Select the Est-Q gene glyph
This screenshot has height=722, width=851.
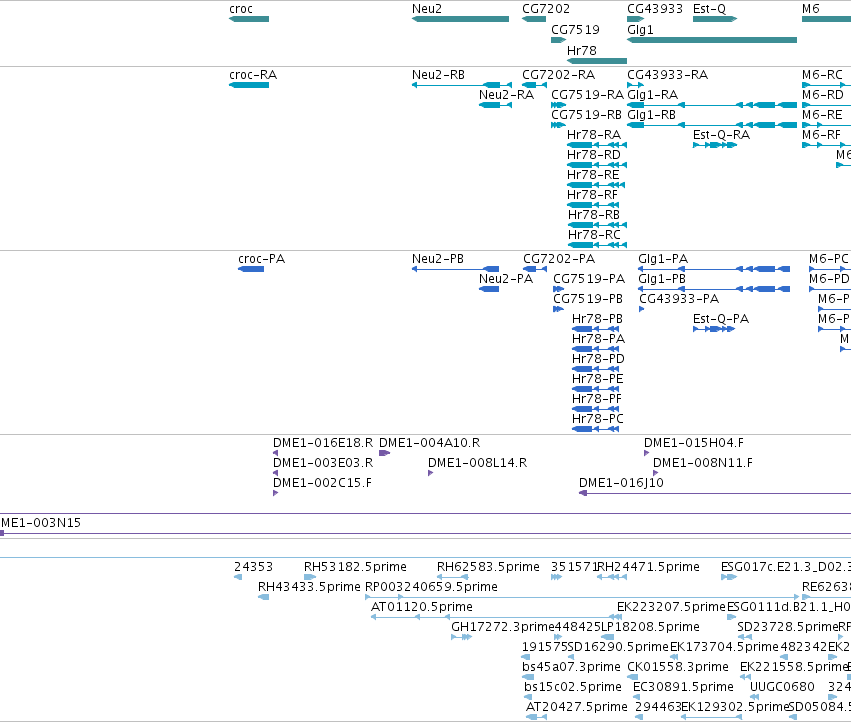click(x=715, y=19)
